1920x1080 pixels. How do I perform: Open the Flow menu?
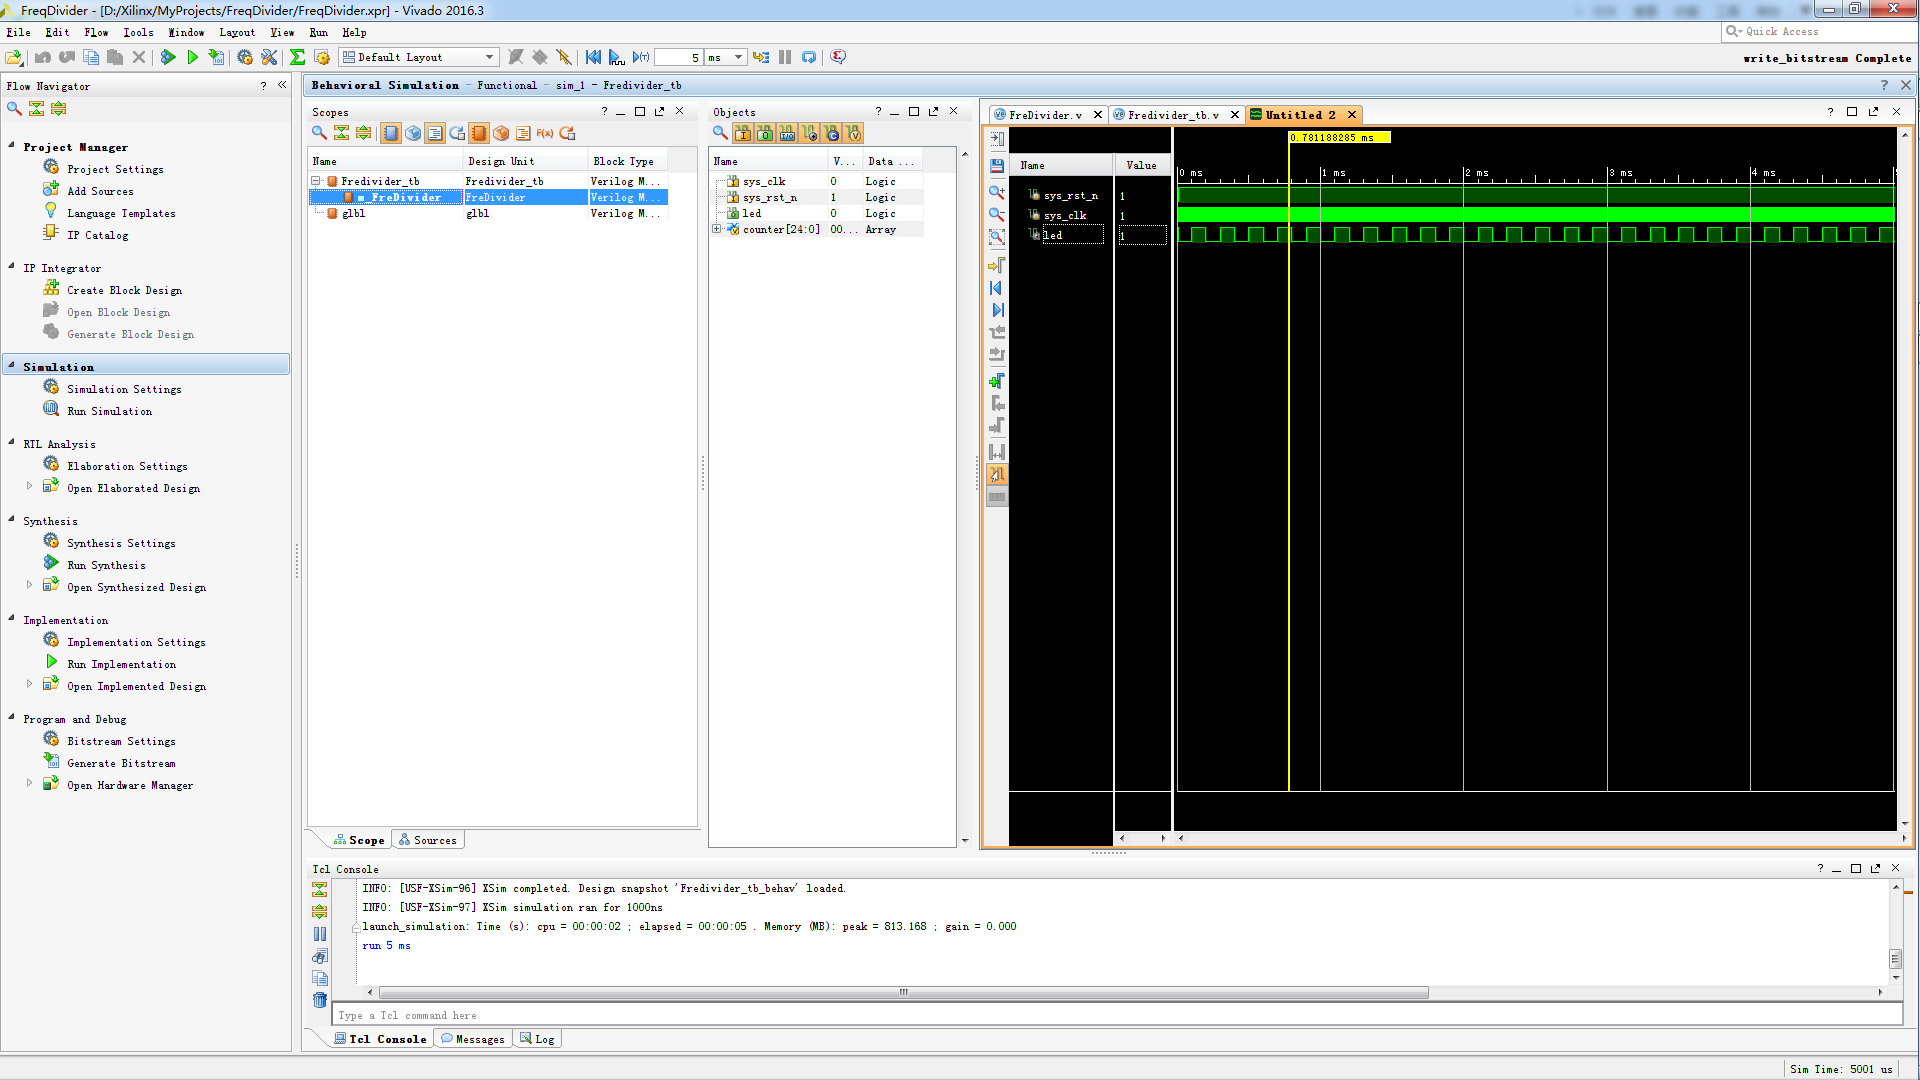tap(96, 32)
